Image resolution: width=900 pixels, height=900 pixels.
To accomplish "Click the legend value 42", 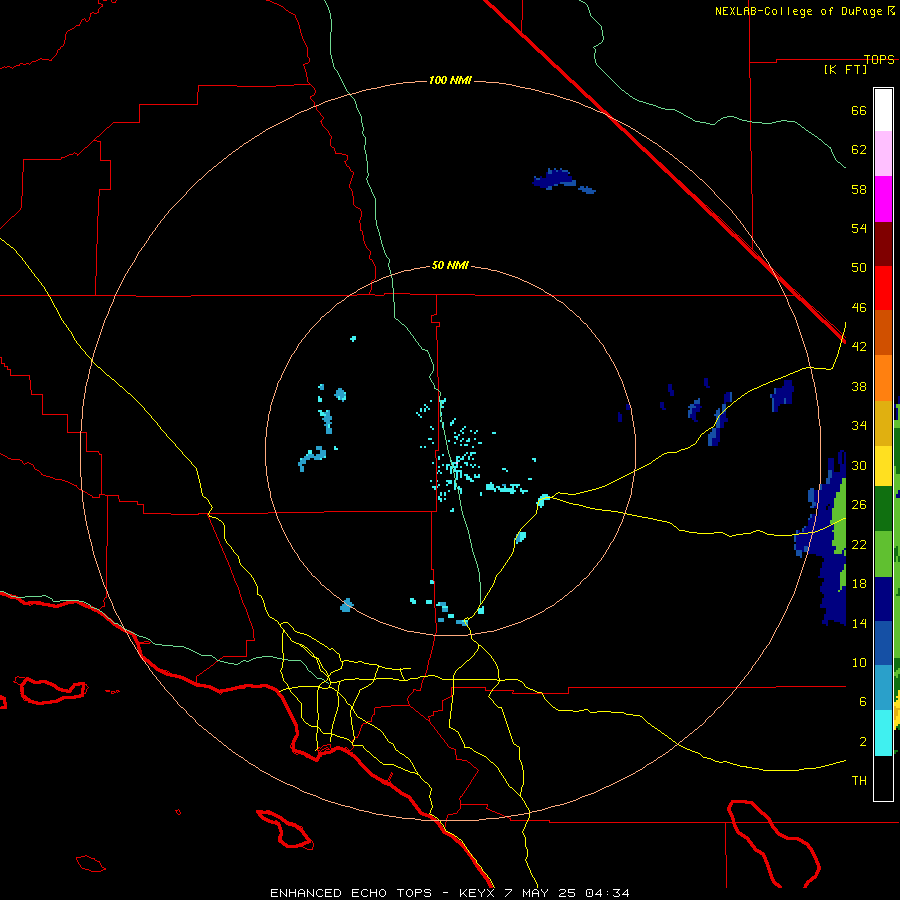I will 859,346.
